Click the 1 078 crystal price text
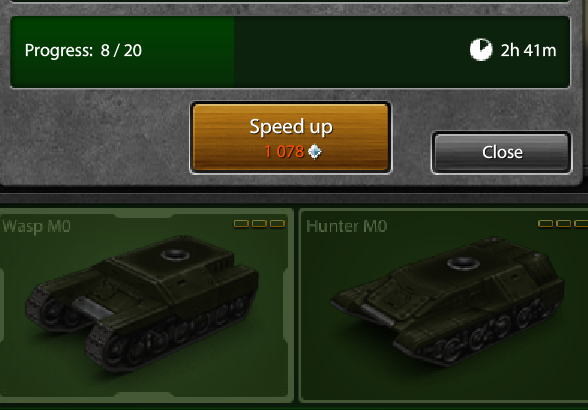Image resolution: width=588 pixels, height=410 pixels. click(284, 152)
